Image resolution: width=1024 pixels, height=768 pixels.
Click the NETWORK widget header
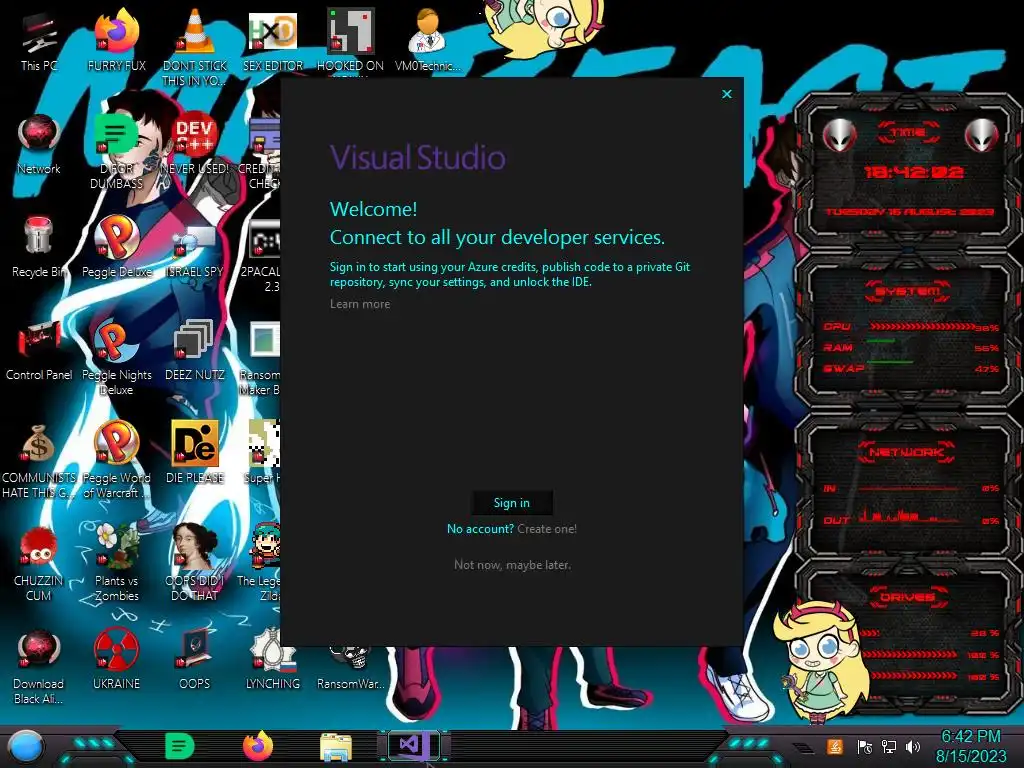907,452
